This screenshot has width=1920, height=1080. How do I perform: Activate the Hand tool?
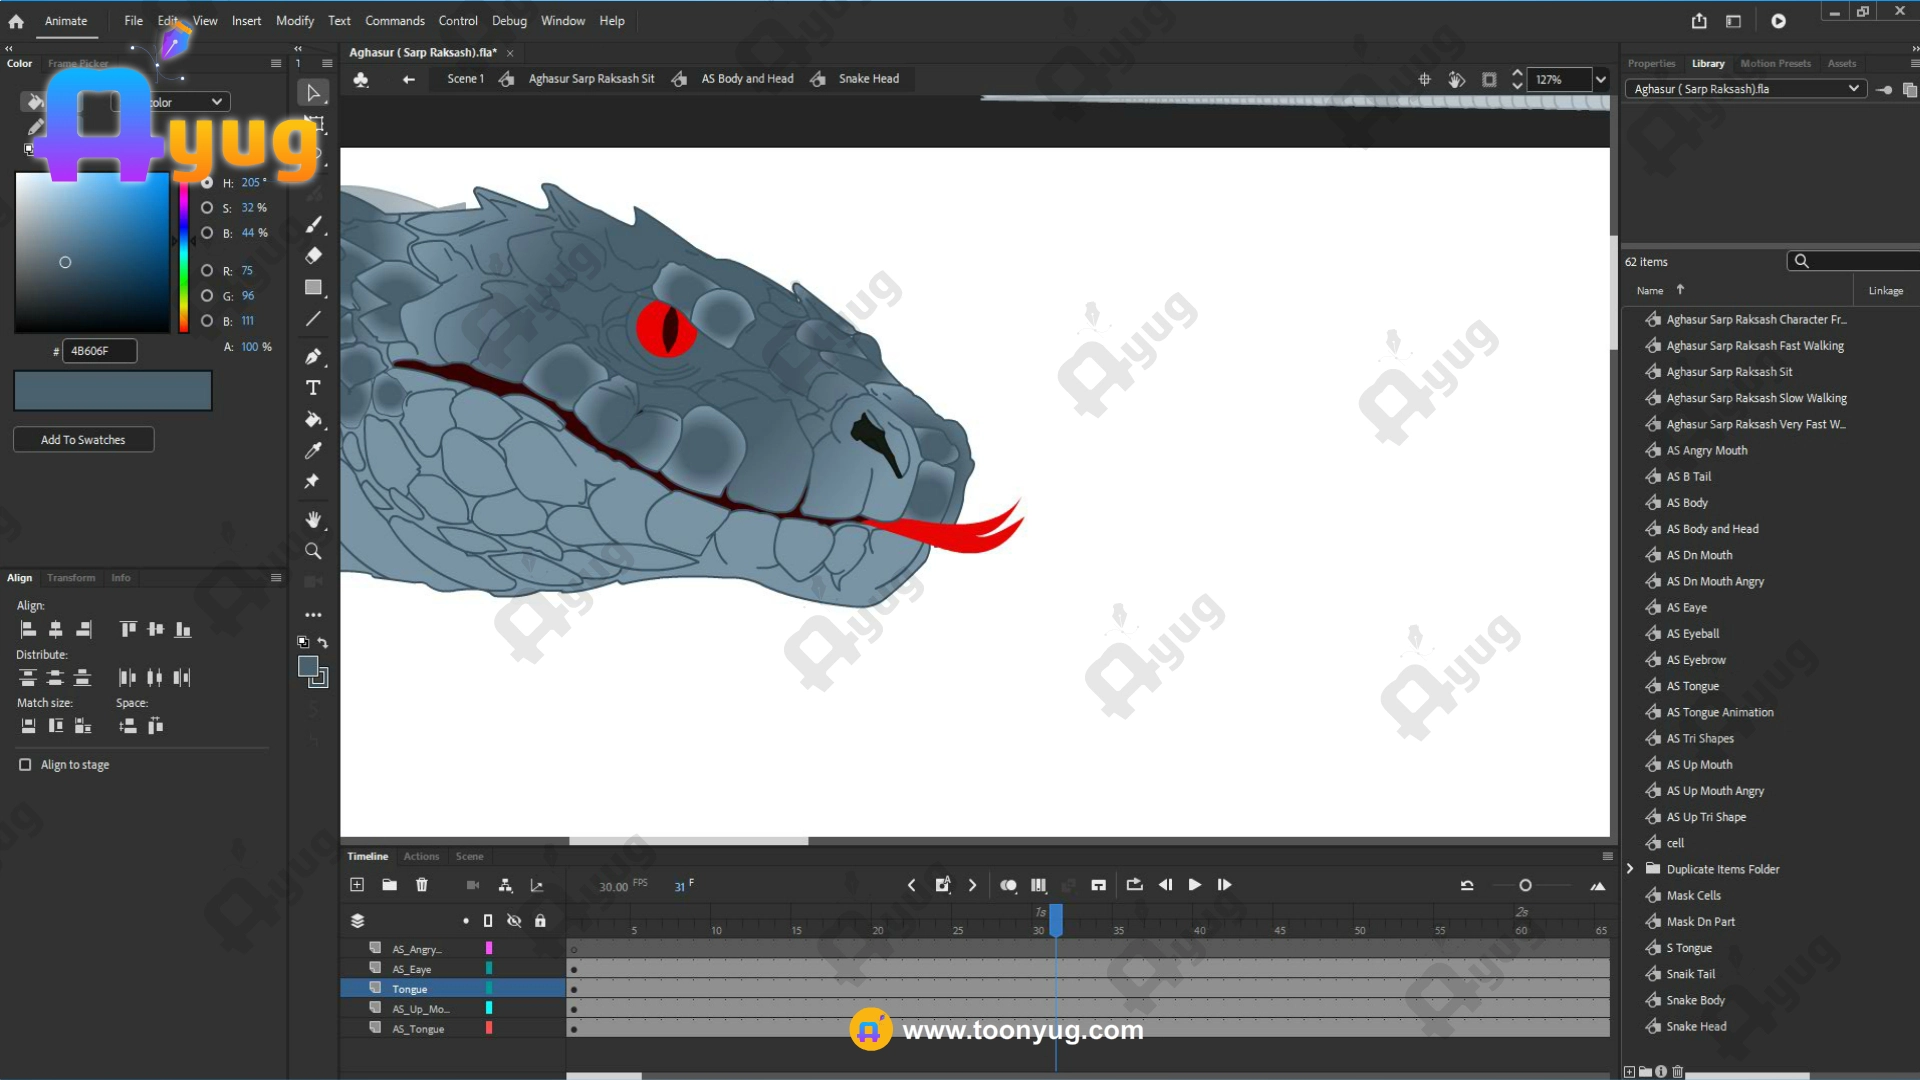tap(313, 519)
